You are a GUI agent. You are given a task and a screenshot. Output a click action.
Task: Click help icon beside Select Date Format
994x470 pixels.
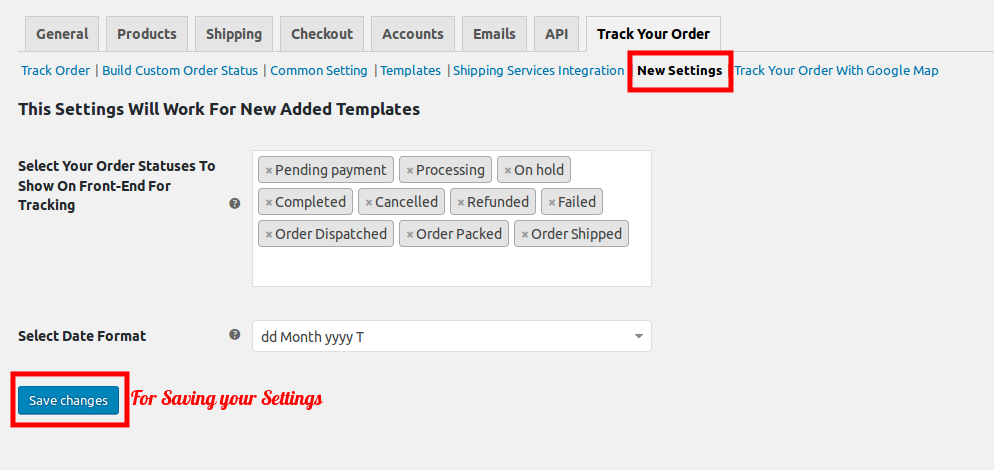click(235, 335)
